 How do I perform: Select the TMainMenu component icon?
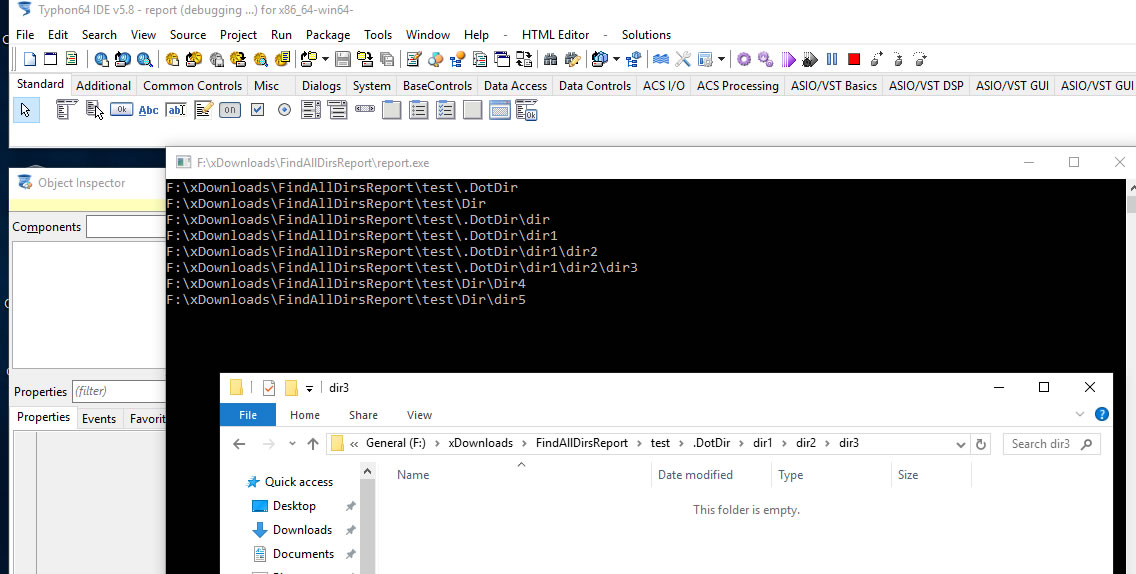(67, 110)
